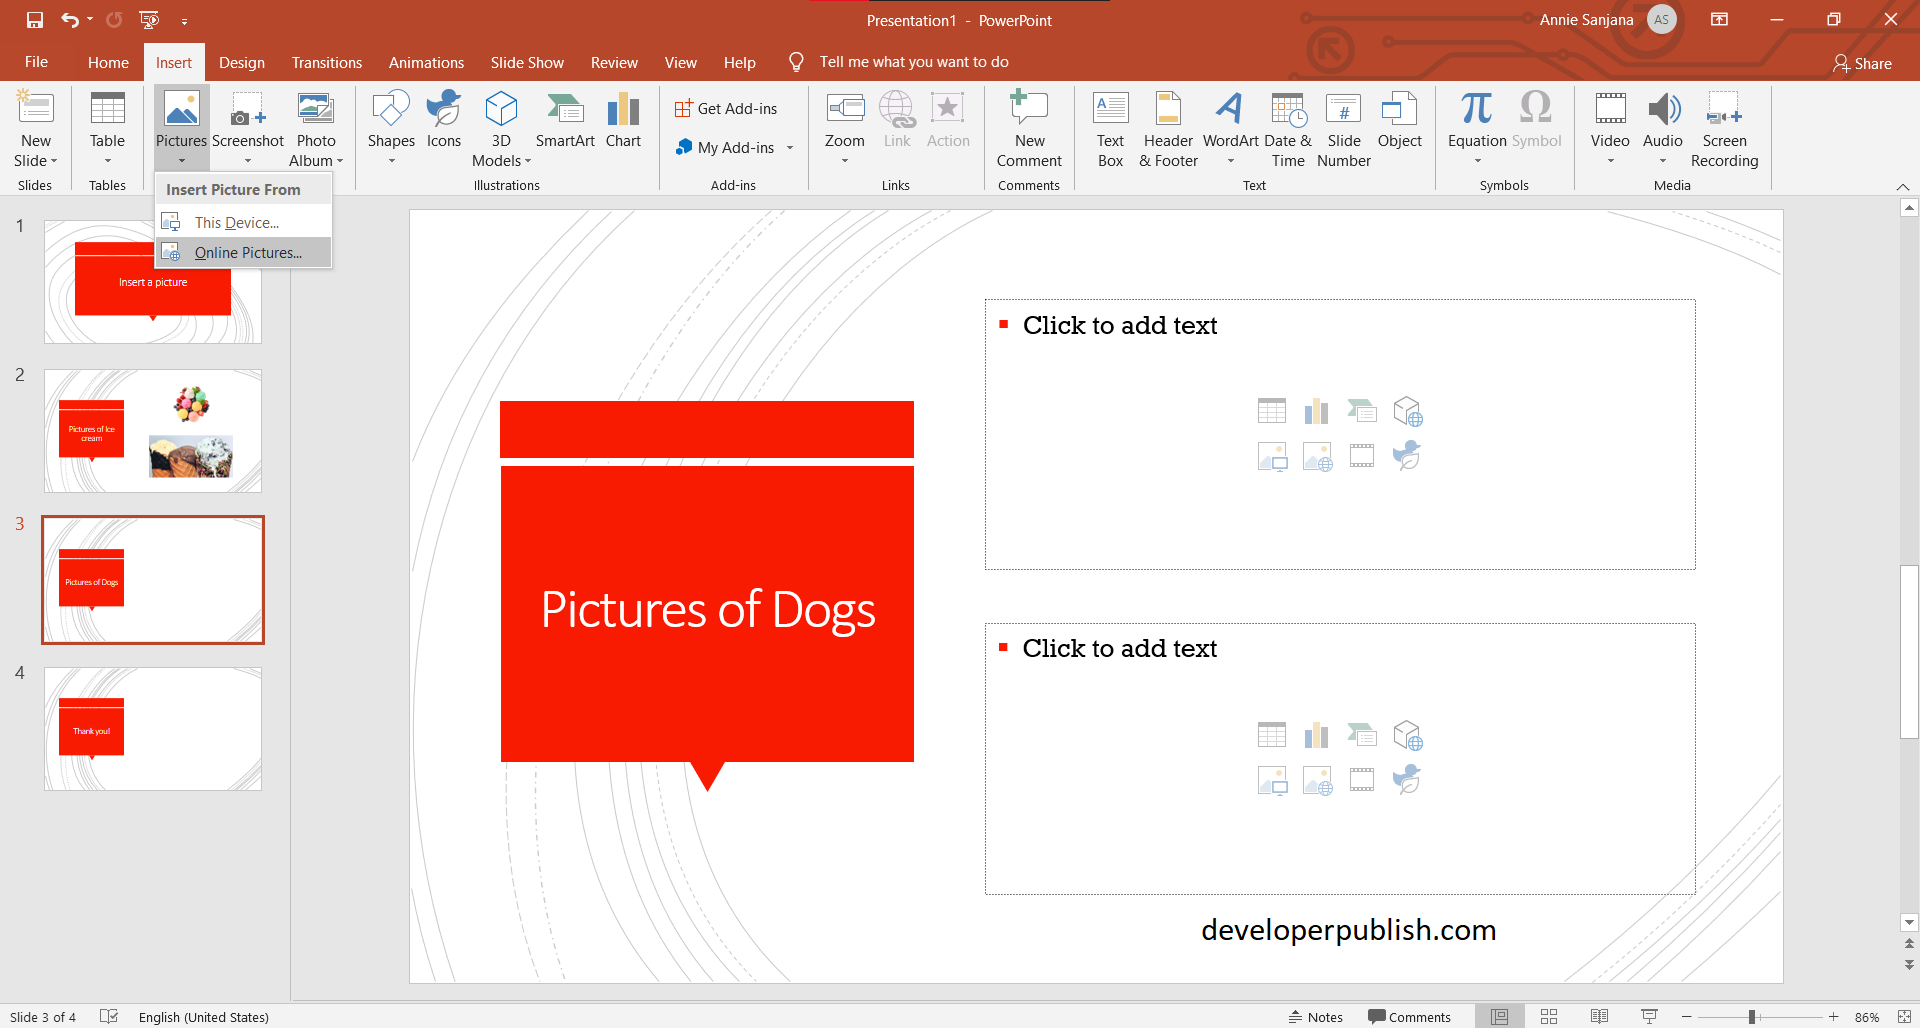1920x1028 pixels.
Task: Click the zoom out minus button
Action: [x=1686, y=1017]
